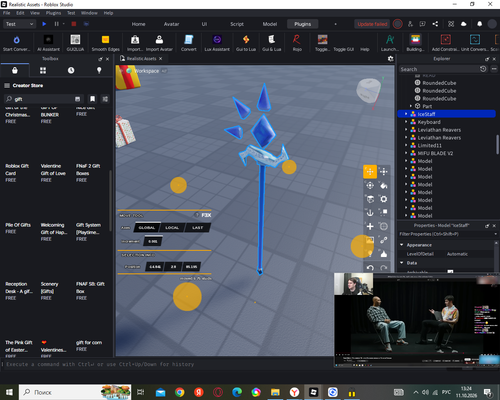Click the F3X Position X value field

click(155, 267)
